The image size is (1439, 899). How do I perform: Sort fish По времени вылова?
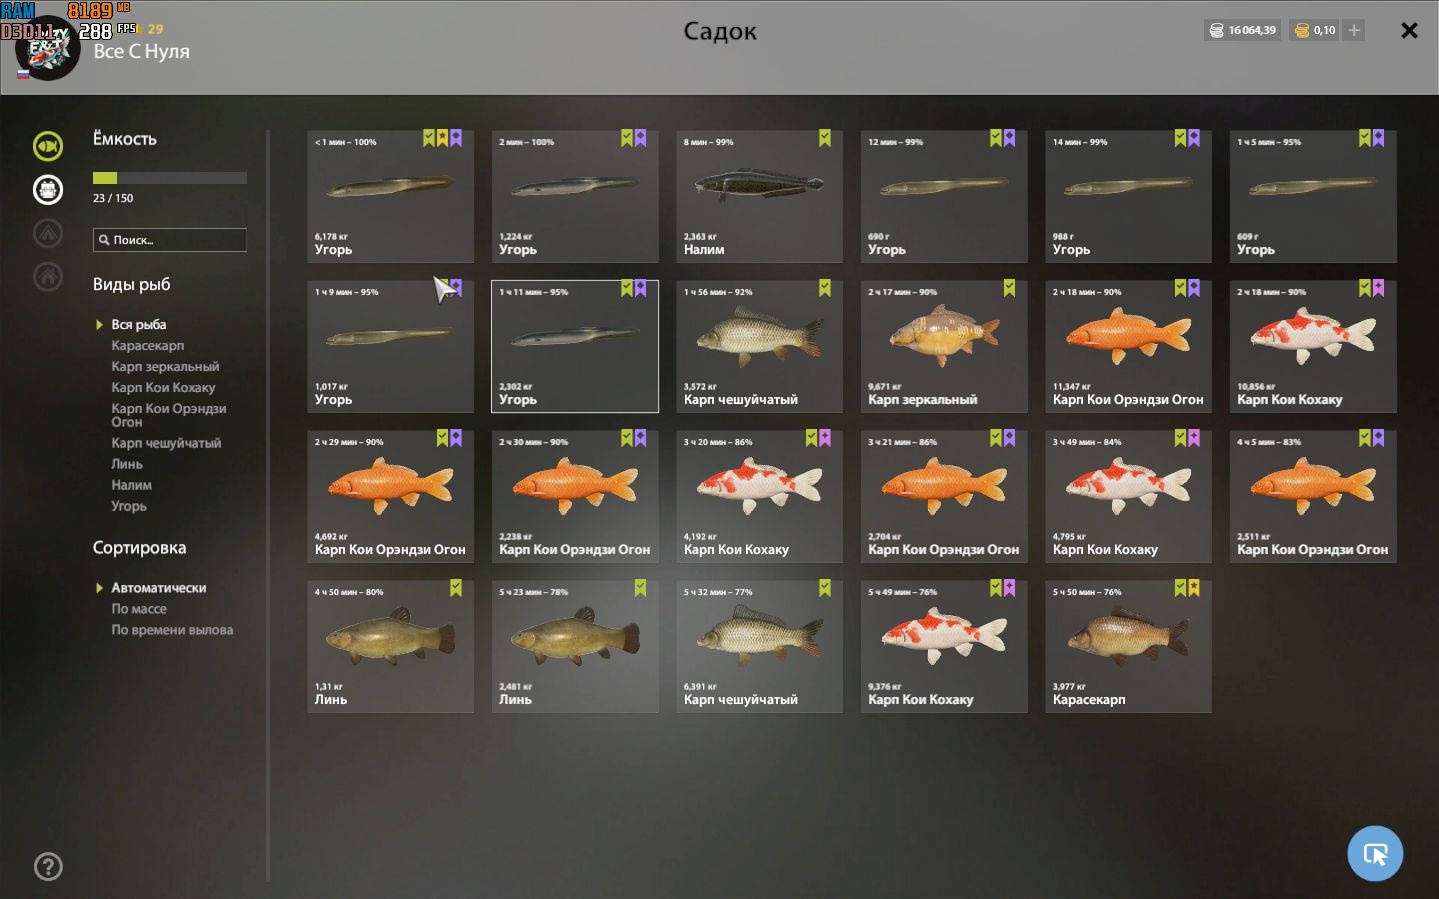[x=172, y=630]
